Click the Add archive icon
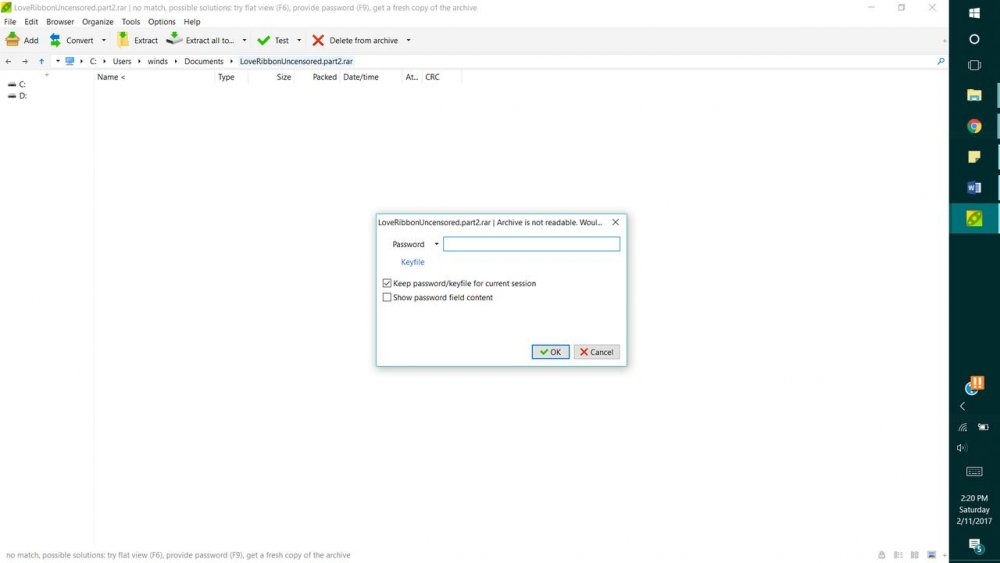The image size is (1000, 563). coord(12,40)
